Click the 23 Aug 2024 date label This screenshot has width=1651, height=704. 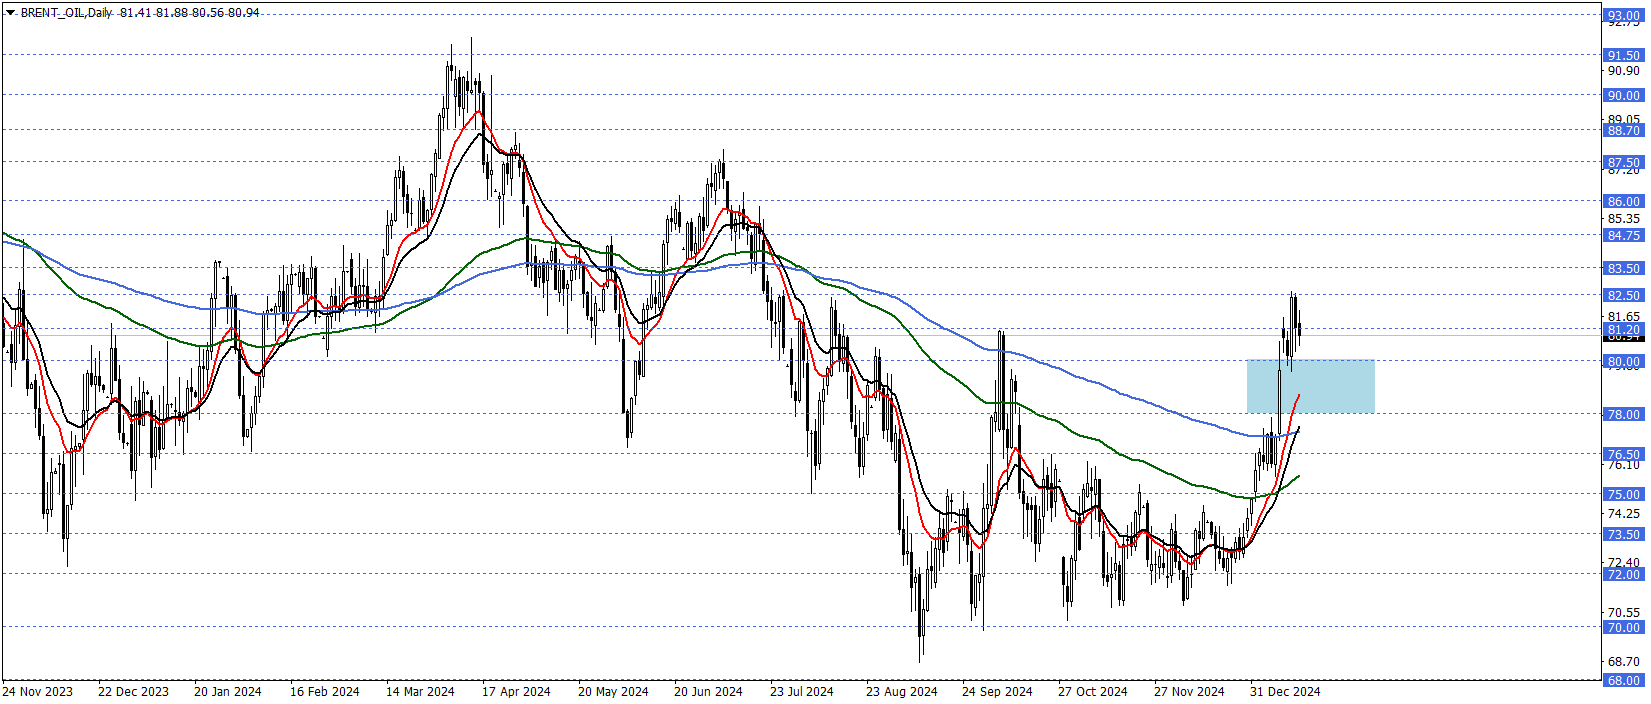[902, 691]
